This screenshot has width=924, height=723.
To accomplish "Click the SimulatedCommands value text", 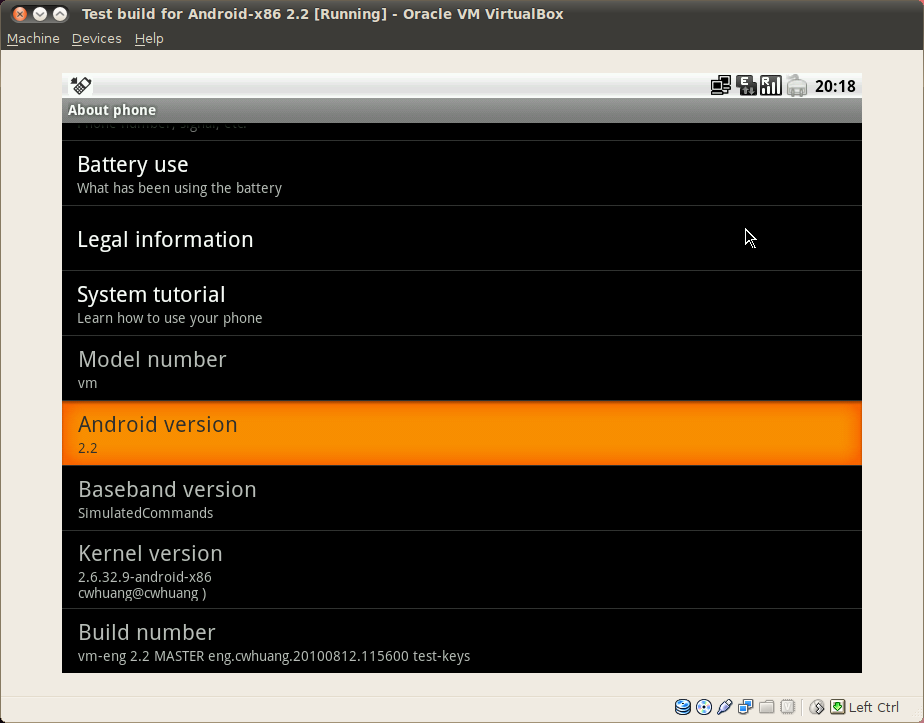I will (146, 513).
